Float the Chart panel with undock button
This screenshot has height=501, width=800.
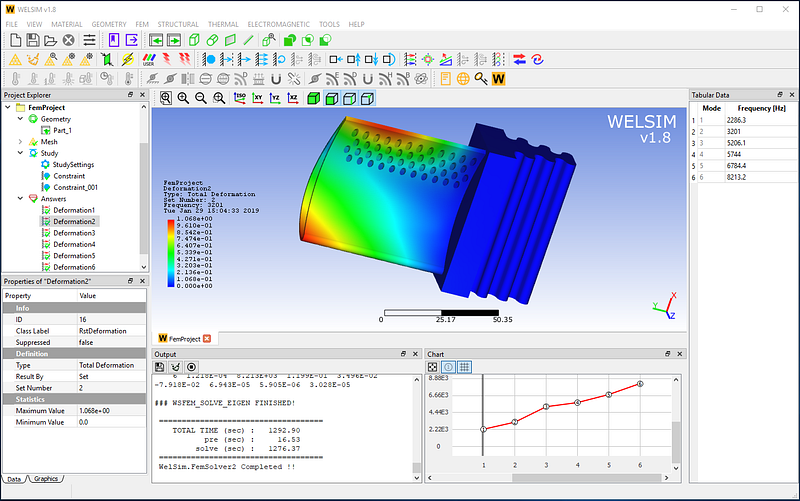point(667,354)
